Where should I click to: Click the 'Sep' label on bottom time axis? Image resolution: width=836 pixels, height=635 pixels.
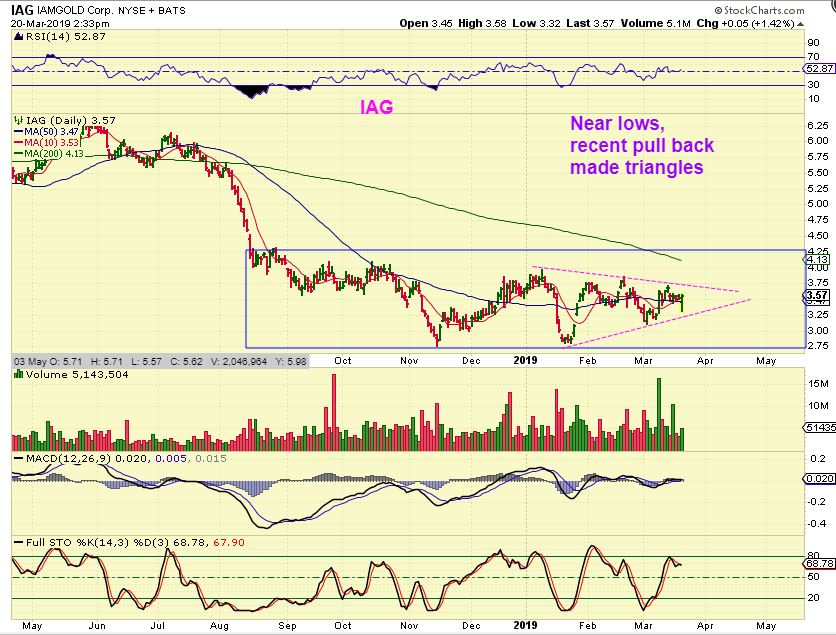[287, 625]
